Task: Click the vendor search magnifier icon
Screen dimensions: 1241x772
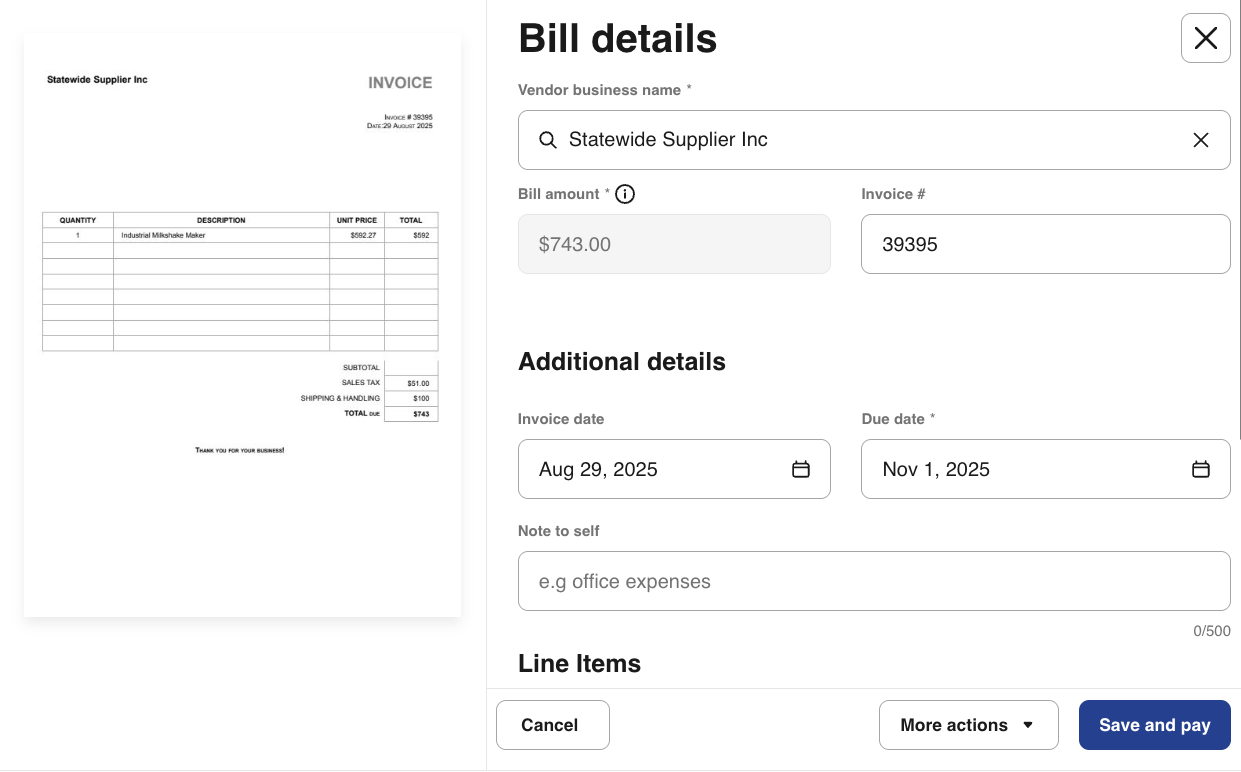Action: (547, 140)
